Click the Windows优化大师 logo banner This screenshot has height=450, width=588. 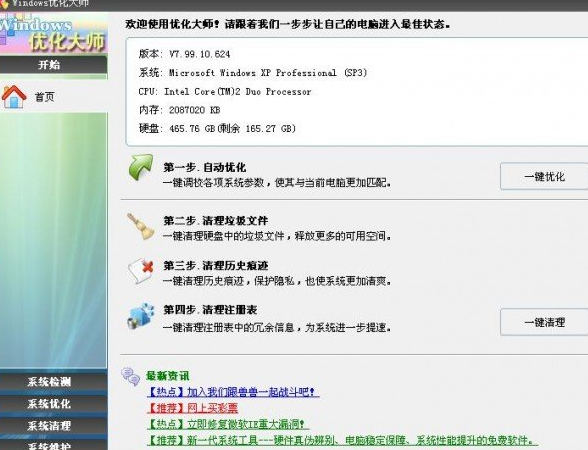click(x=54, y=33)
